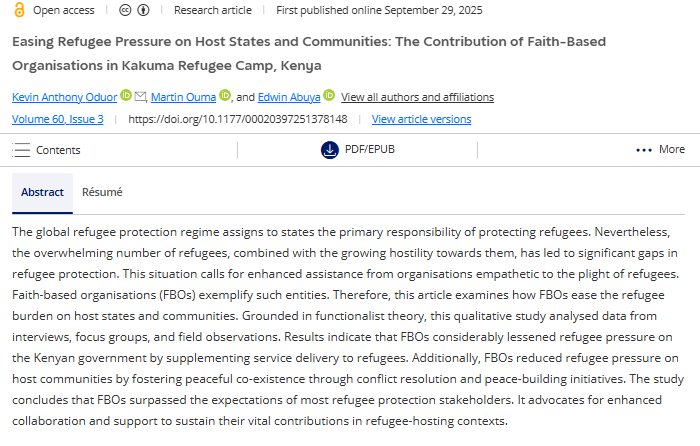Click View article versions link
700x446 pixels.
tap(421, 119)
